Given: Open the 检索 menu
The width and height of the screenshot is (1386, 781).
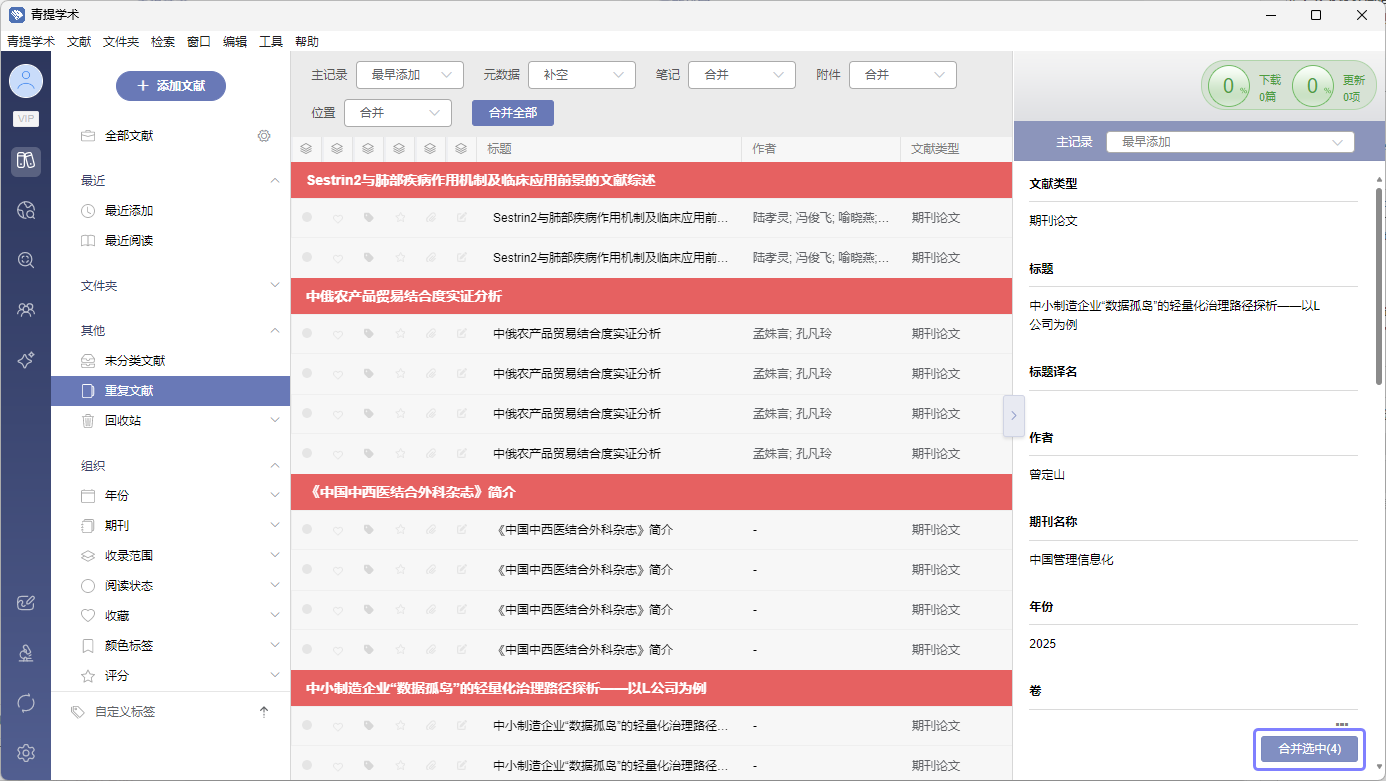Looking at the screenshot, I should click(x=163, y=41).
